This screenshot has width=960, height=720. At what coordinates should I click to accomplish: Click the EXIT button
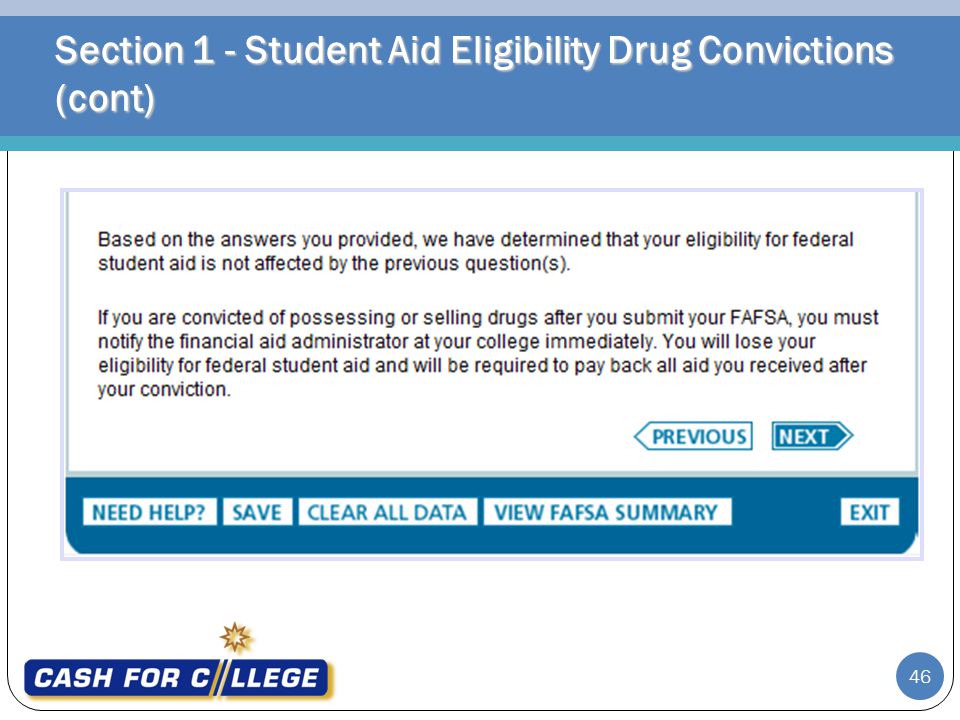[x=870, y=512]
